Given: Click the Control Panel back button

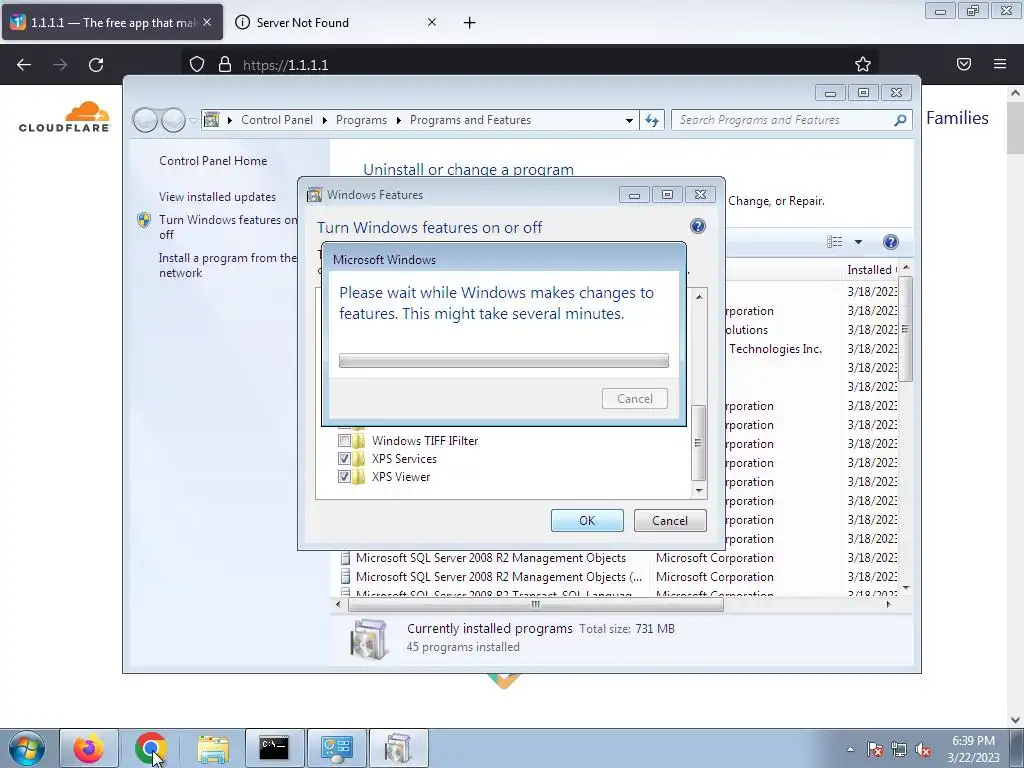Looking at the screenshot, I should pos(146,120).
